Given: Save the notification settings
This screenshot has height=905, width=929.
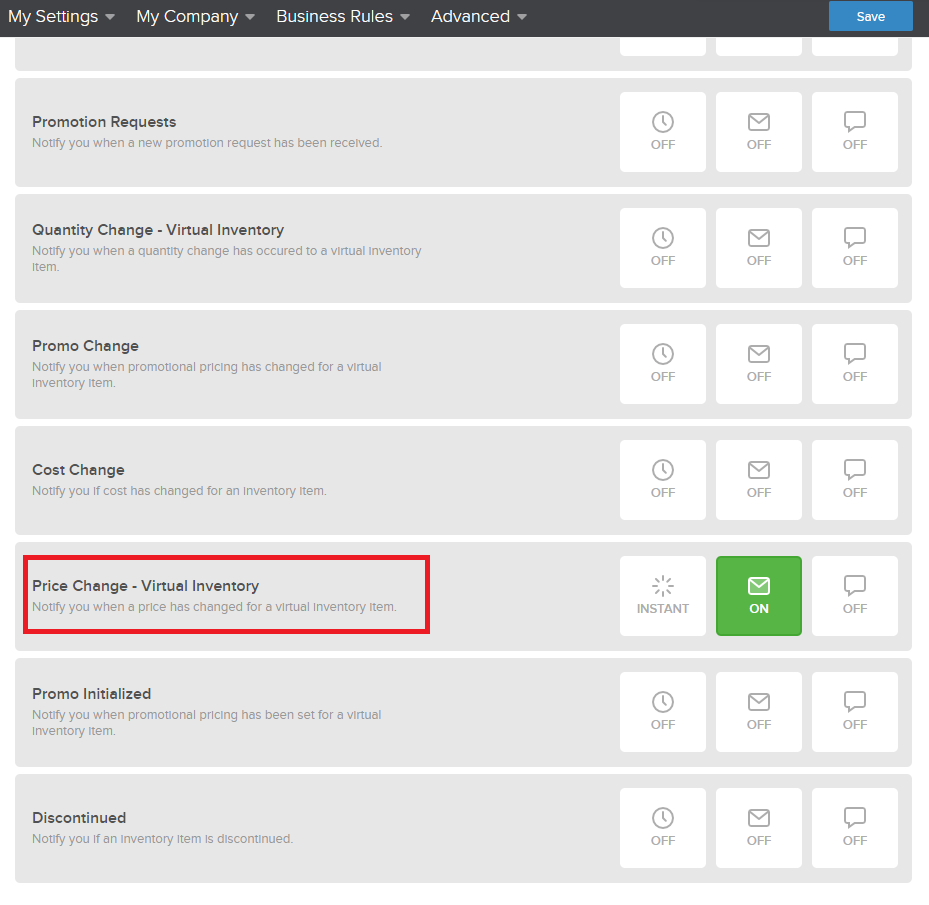Looking at the screenshot, I should click(870, 16).
